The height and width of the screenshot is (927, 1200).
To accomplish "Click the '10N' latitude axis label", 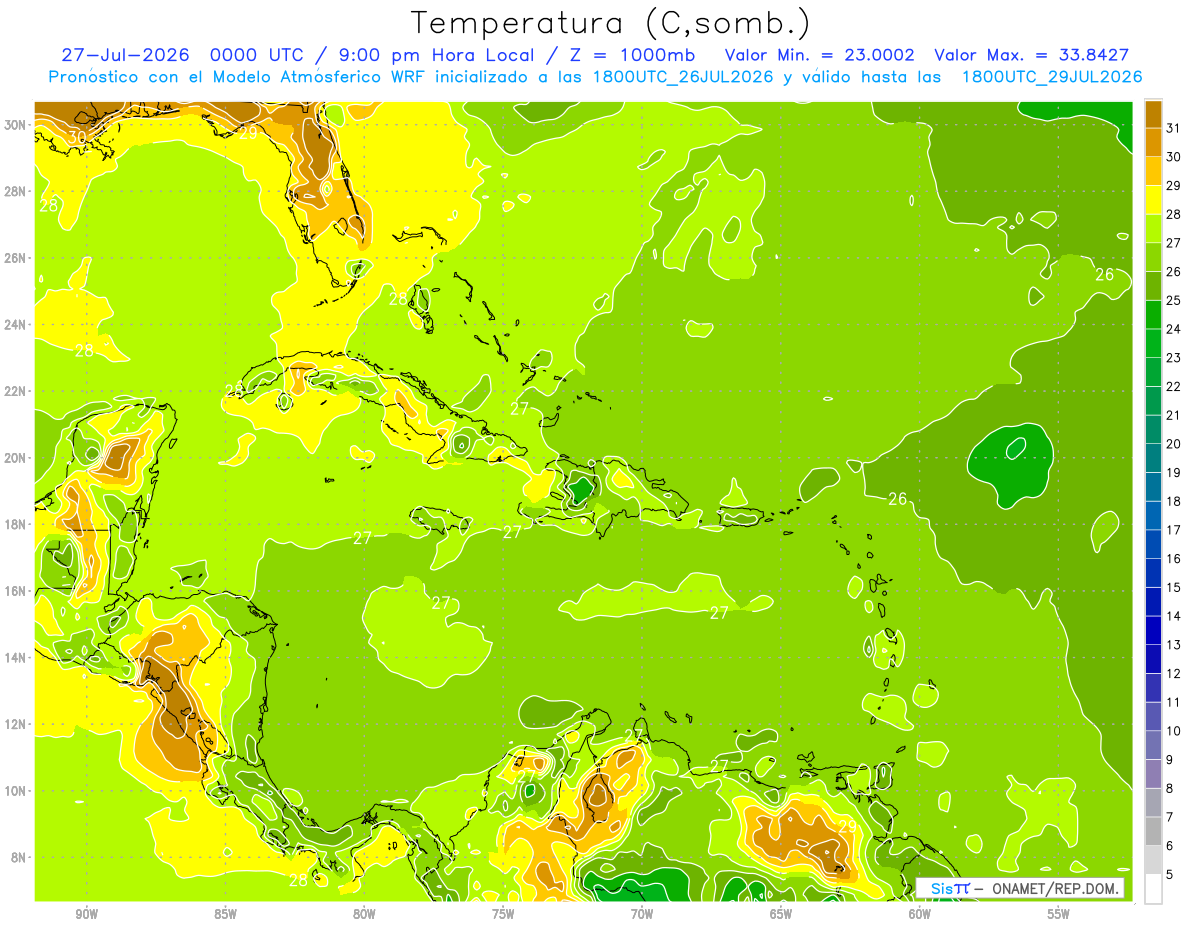I will click(16, 791).
